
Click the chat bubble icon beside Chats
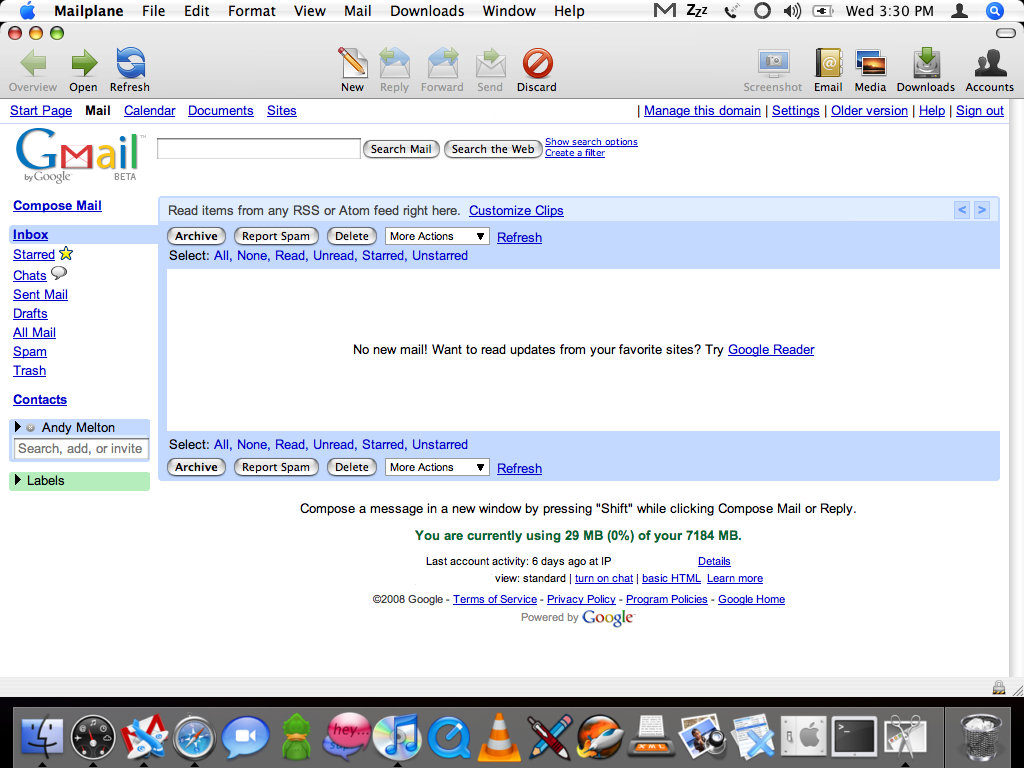click(59, 273)
